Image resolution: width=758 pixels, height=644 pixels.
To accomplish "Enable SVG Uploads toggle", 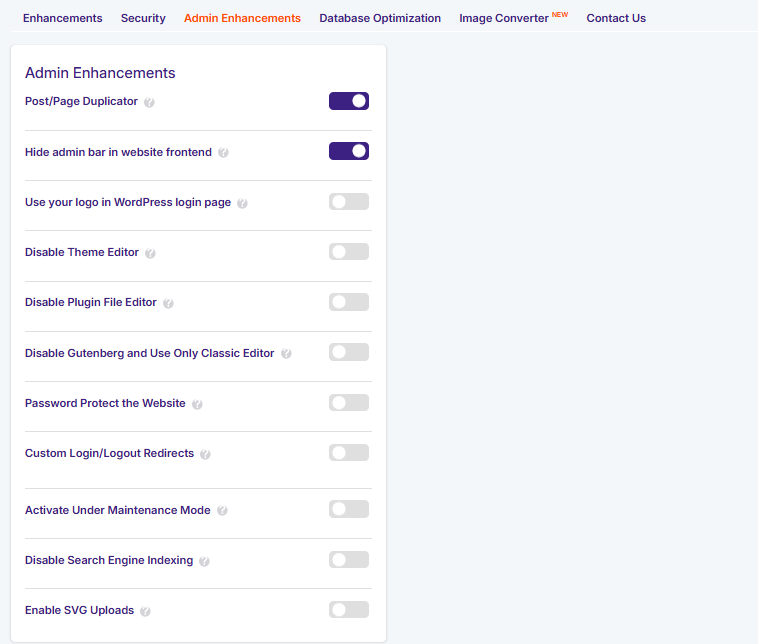I will click(349, 610).
